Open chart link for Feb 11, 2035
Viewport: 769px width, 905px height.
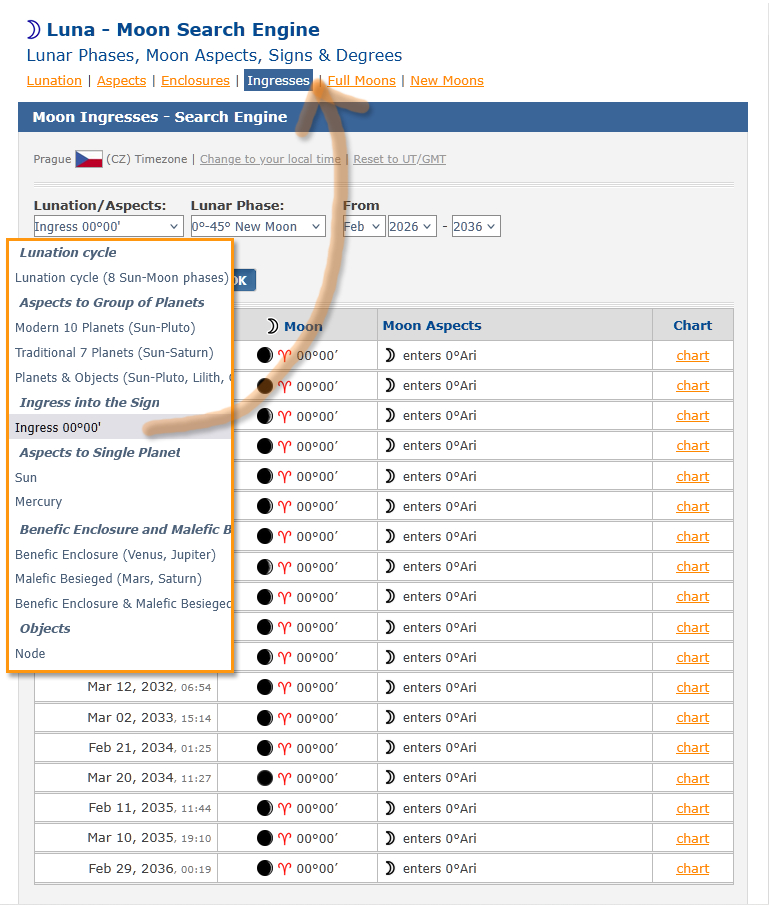tap(692, 809)
